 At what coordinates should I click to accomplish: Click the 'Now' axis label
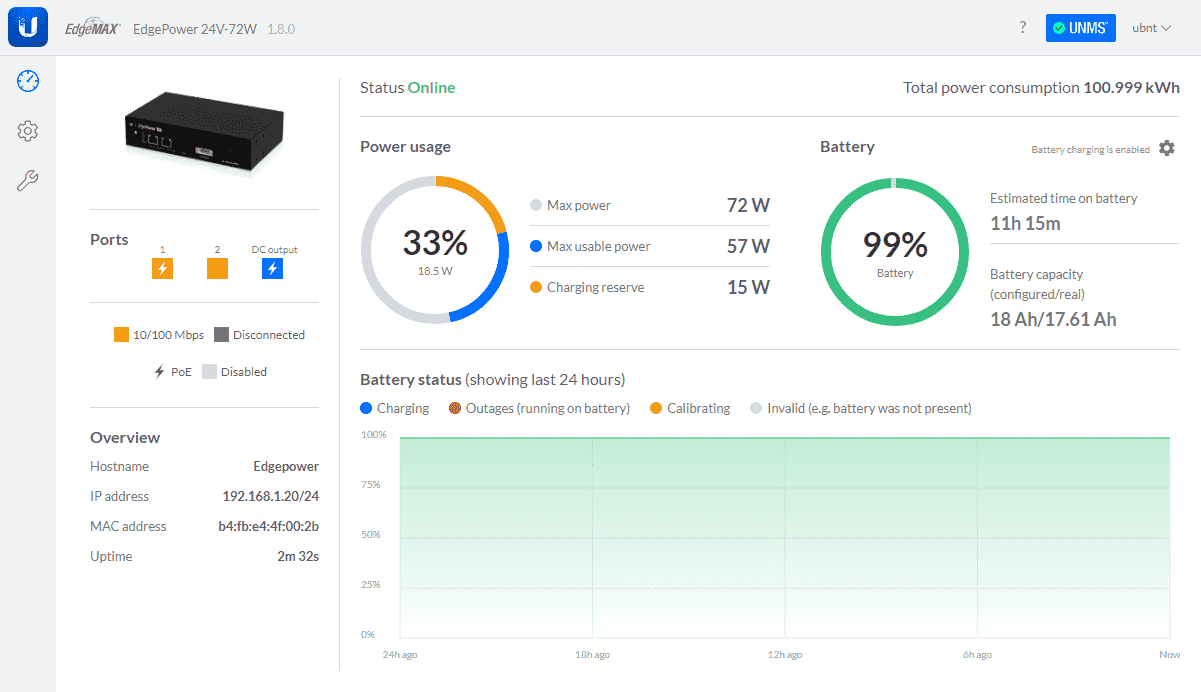coord(1169,655)
